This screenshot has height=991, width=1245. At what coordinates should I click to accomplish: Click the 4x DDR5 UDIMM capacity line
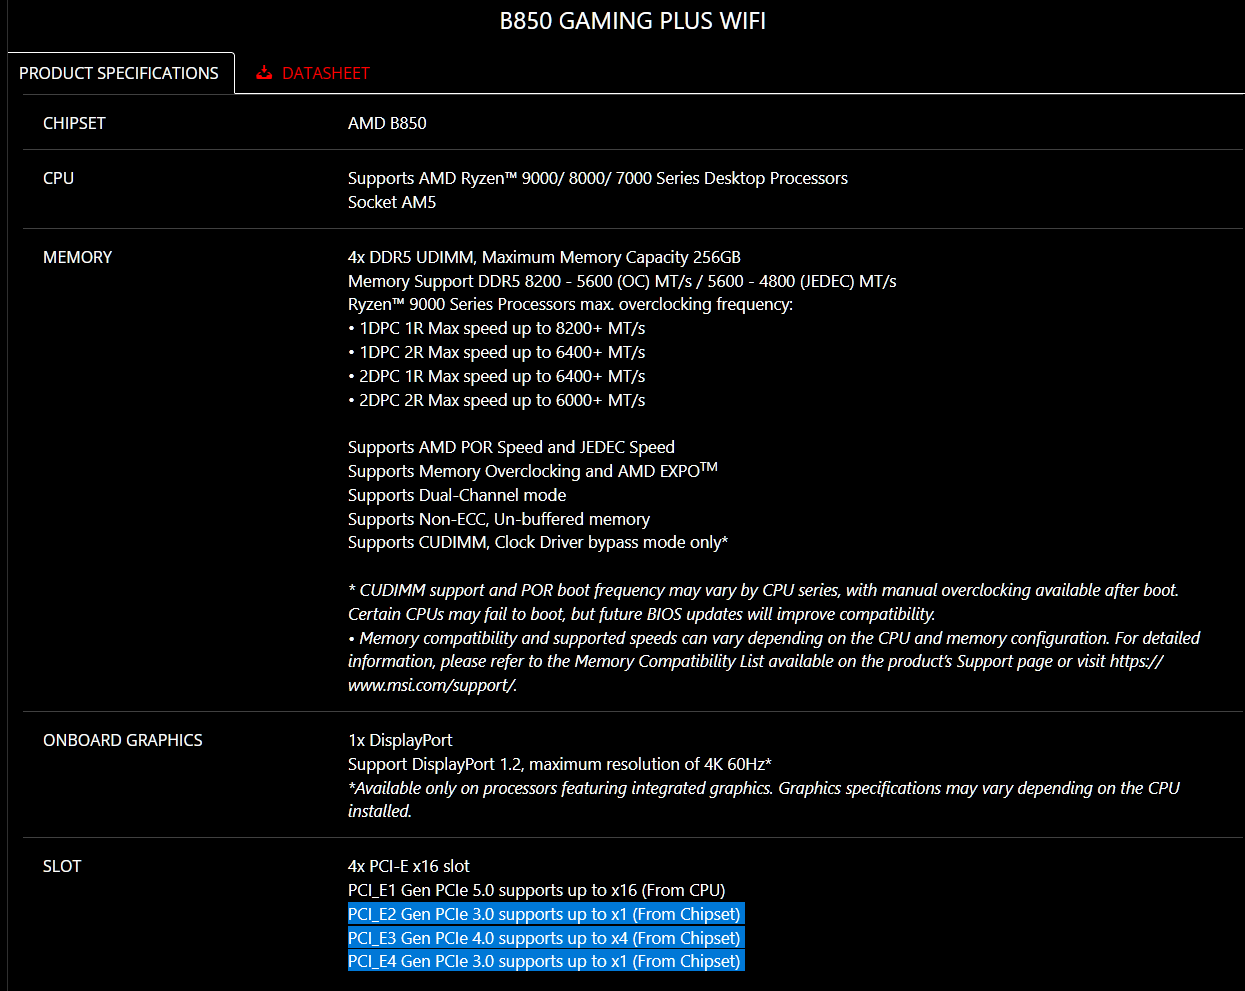(x=544, y=257)
